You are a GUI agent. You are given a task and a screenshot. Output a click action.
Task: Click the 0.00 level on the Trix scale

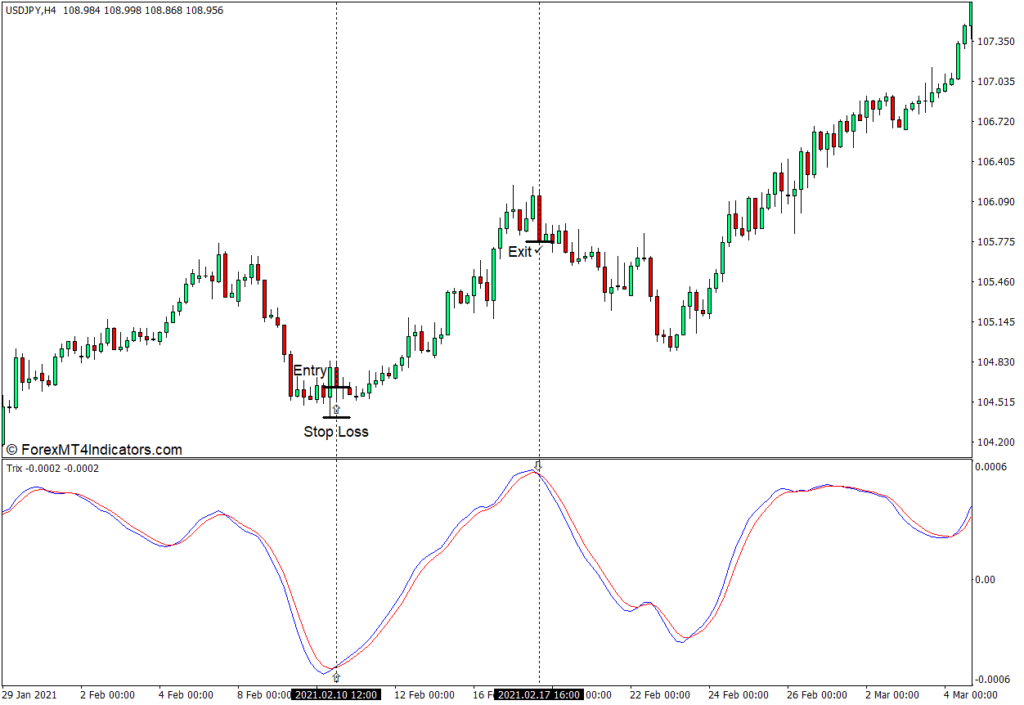(x=984, y=579)
